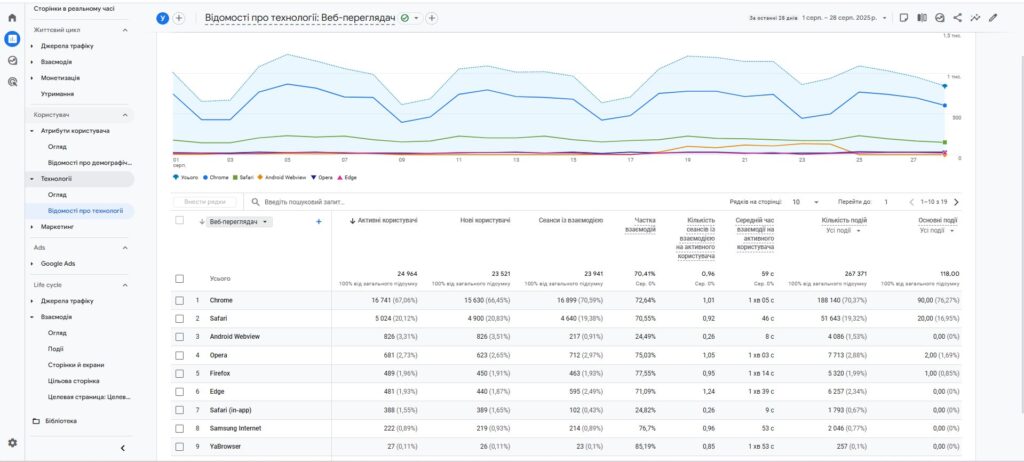
Task: Open the Insights sparkline icon
Action: [975, 18]
